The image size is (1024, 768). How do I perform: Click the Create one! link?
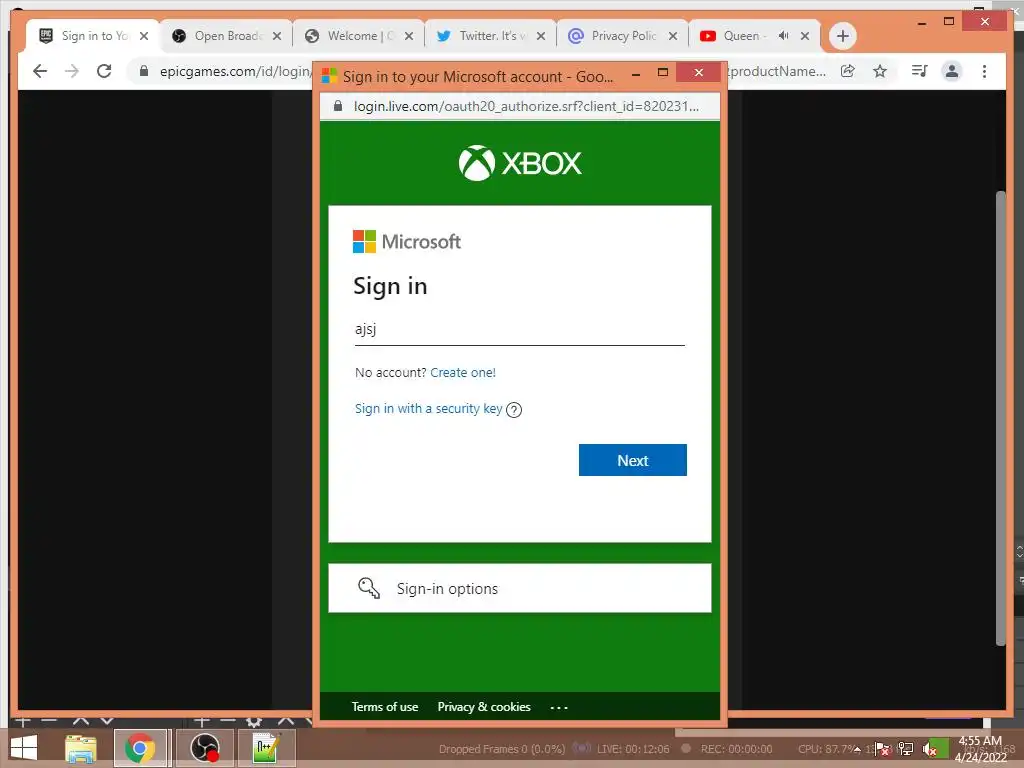click(x=463, y=372)
